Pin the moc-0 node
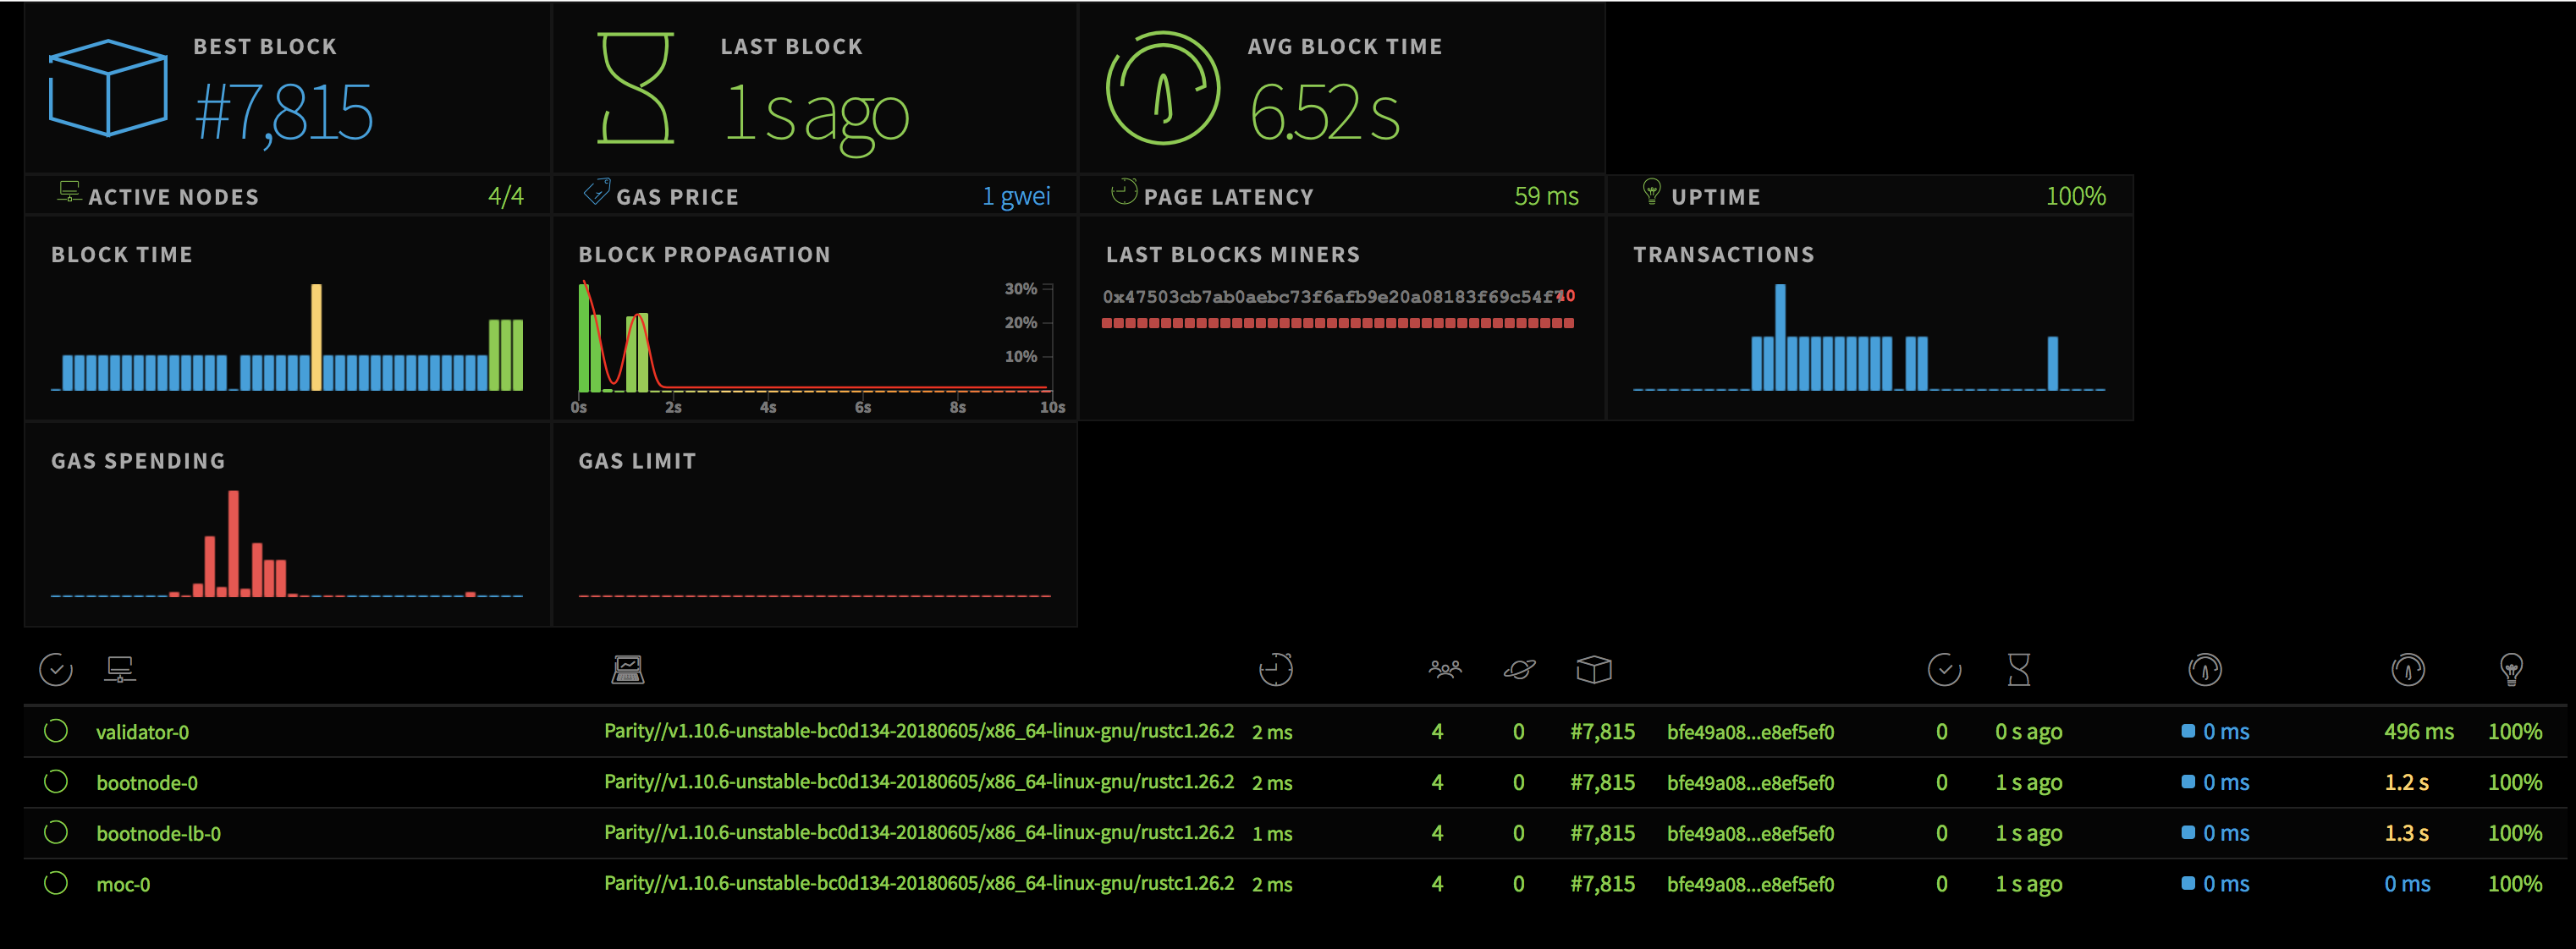 [x=56, y=883]
